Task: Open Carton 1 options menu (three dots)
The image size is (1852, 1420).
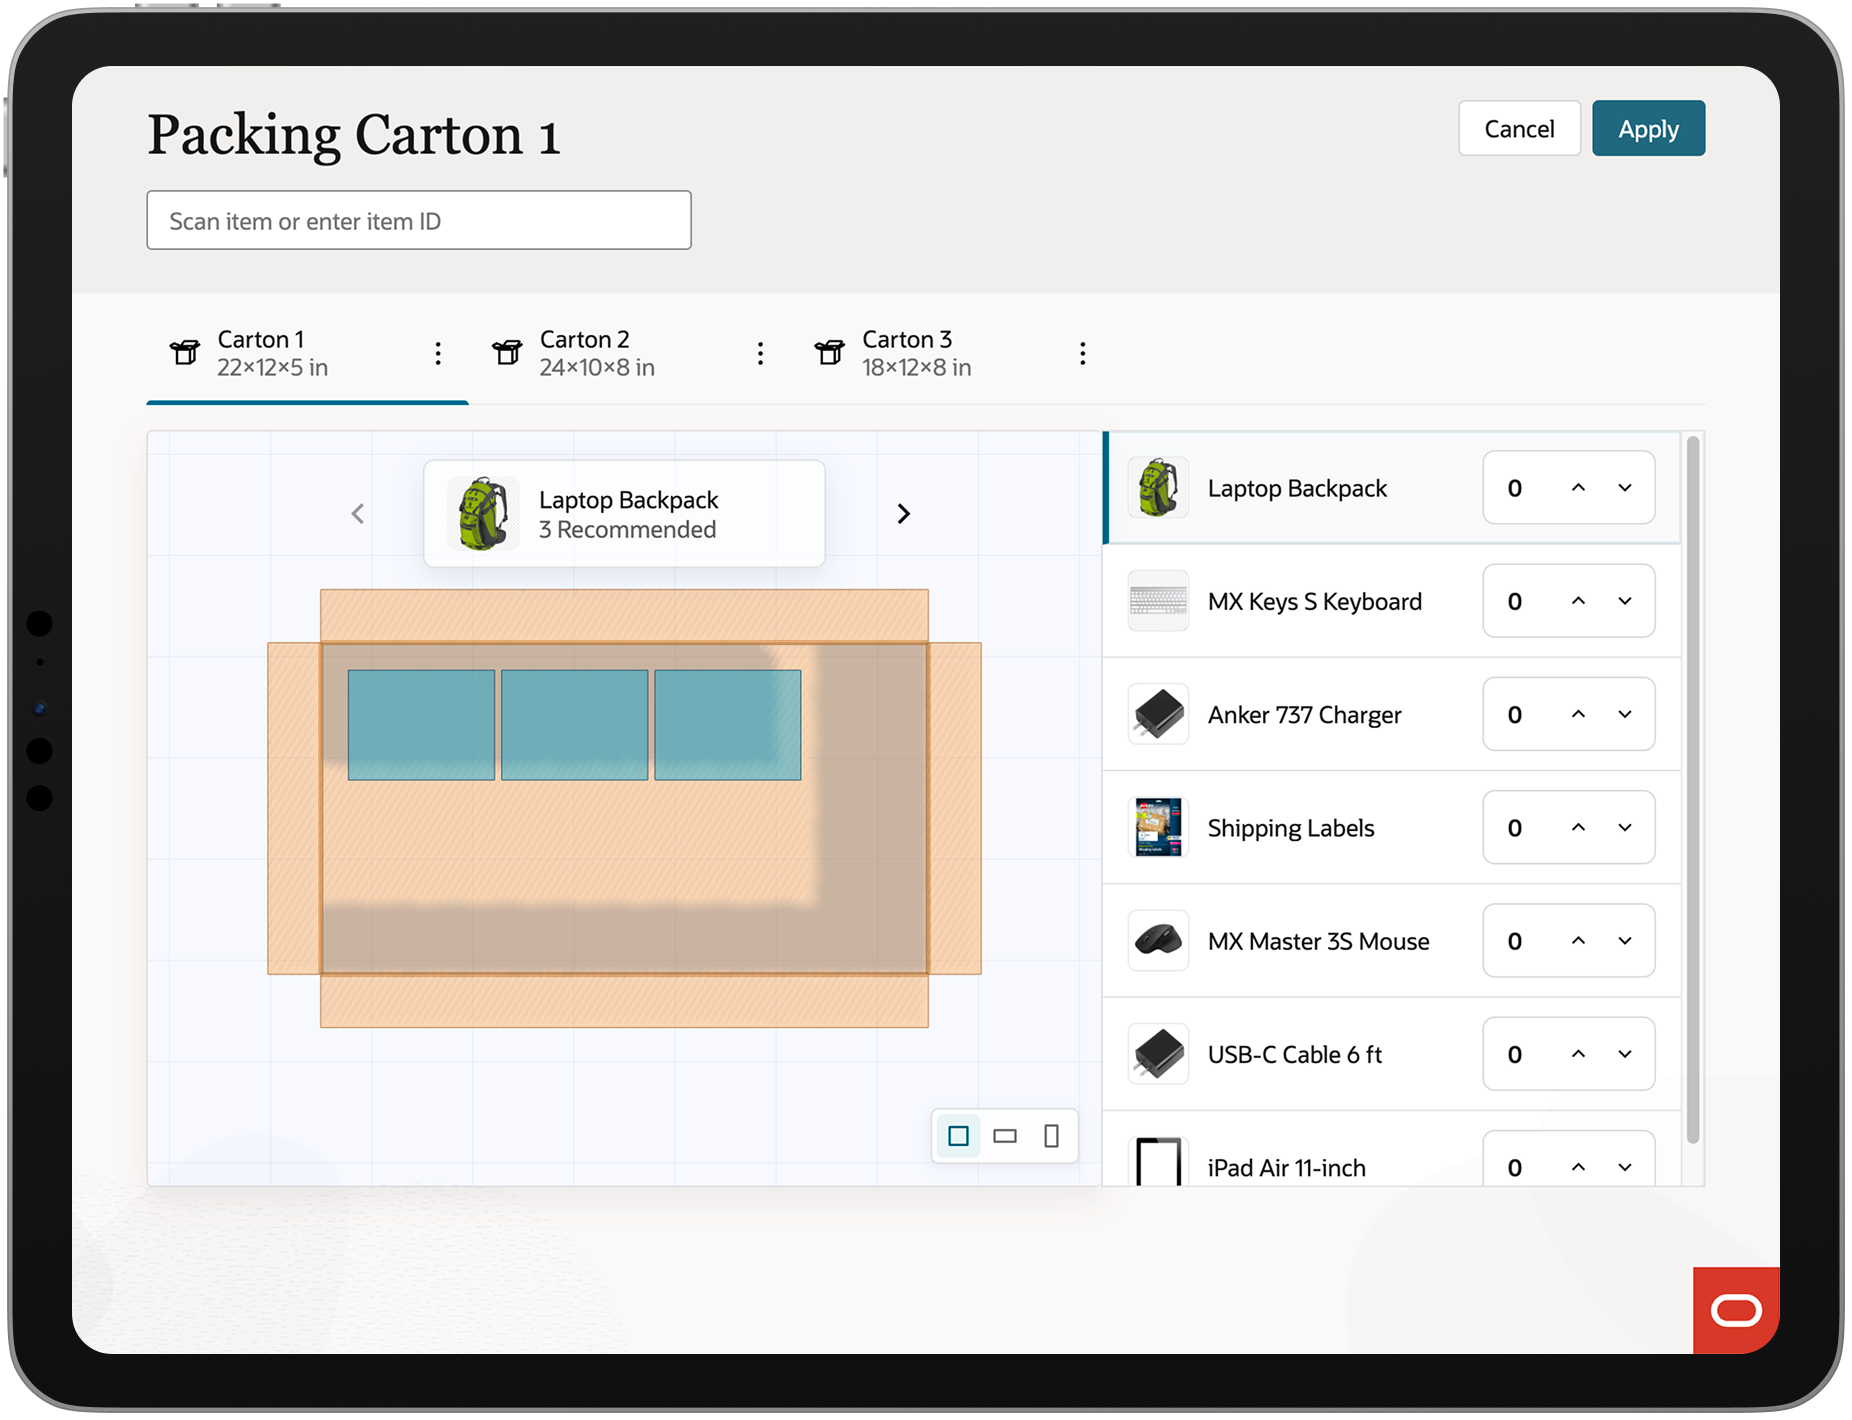Action: click(x=438, y=353)
